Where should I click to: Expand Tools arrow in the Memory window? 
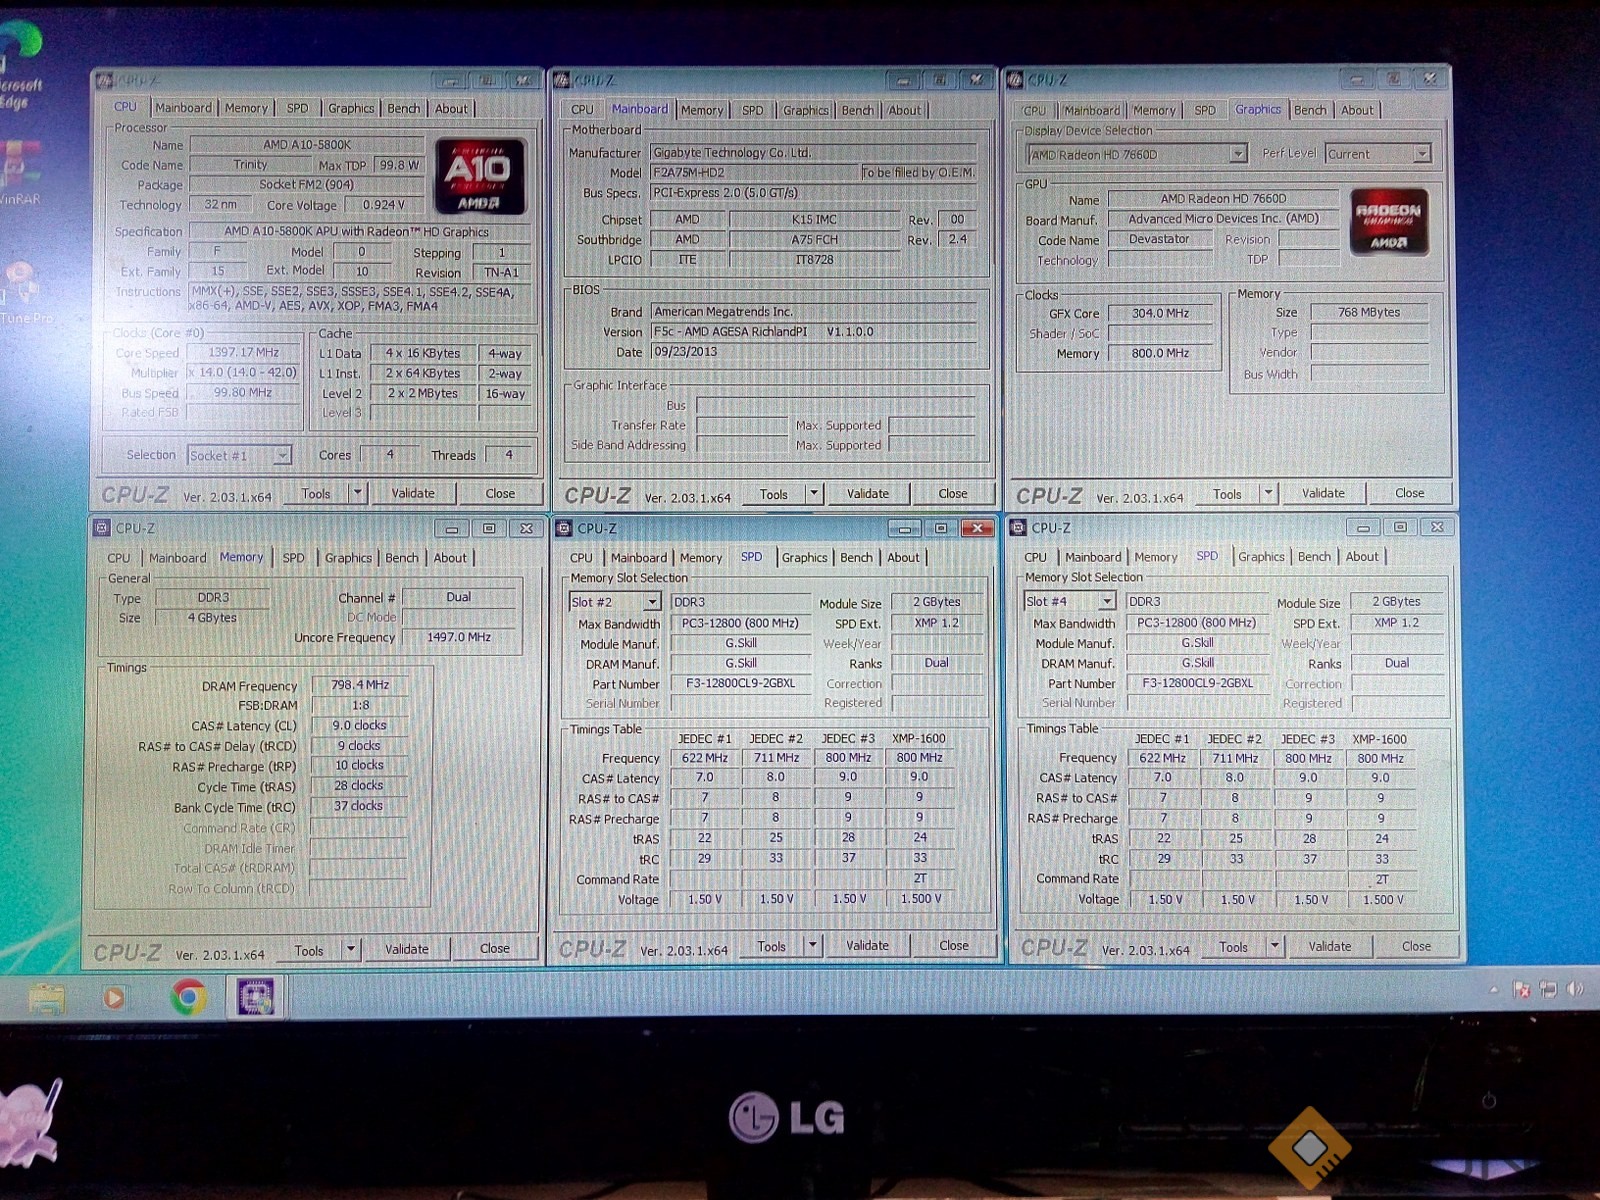tap(350, 950)
